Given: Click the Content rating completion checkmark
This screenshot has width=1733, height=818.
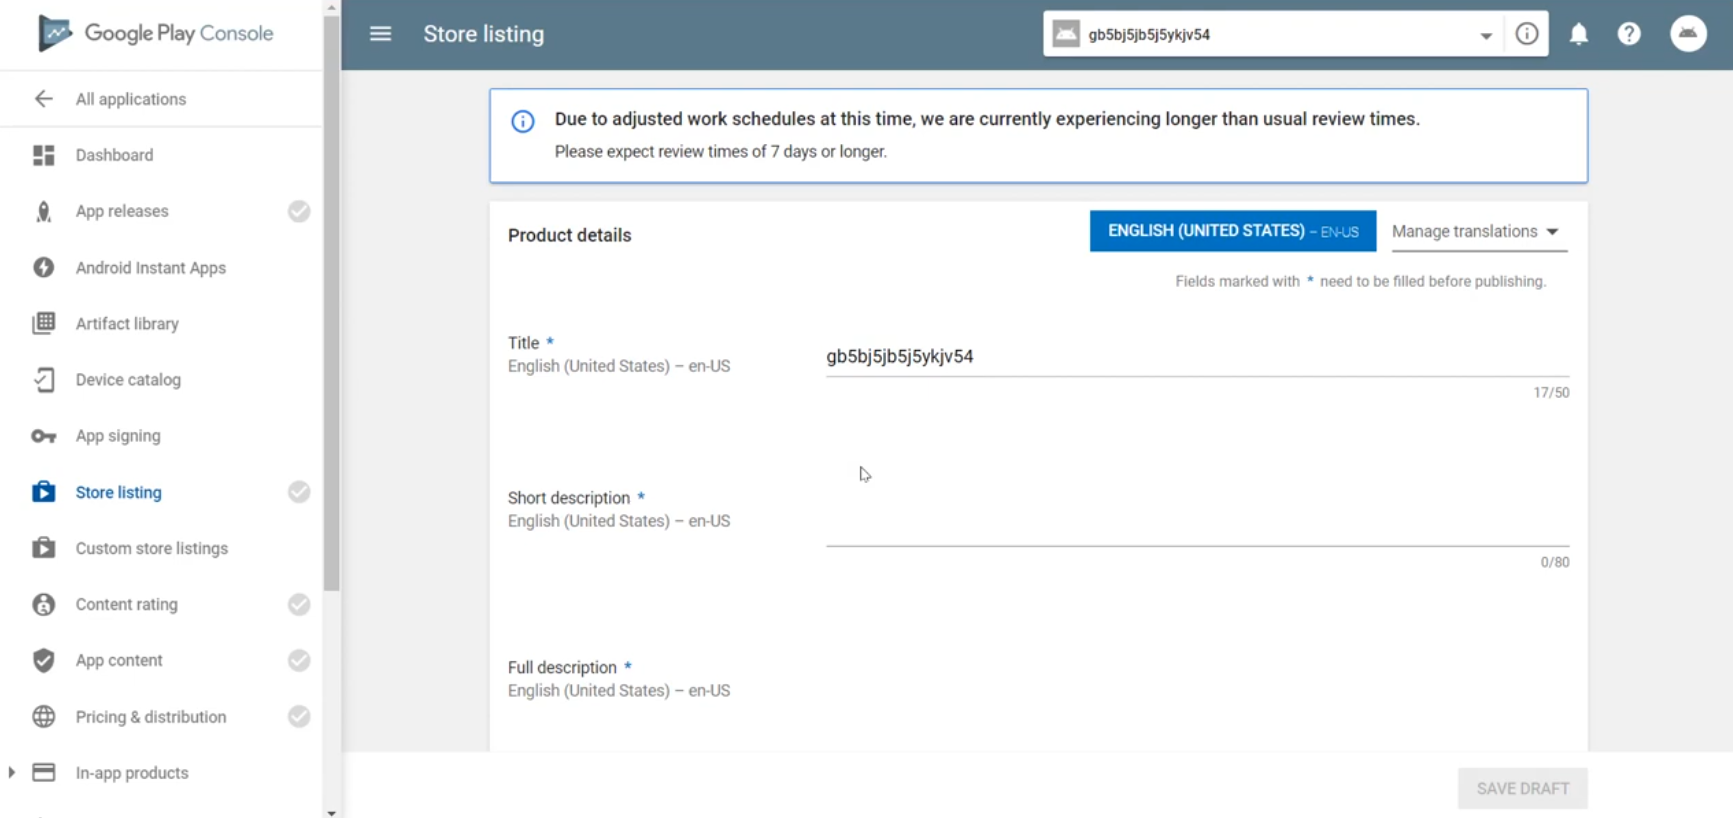Looking at the screenshot, I should click(x=299, y=604).
